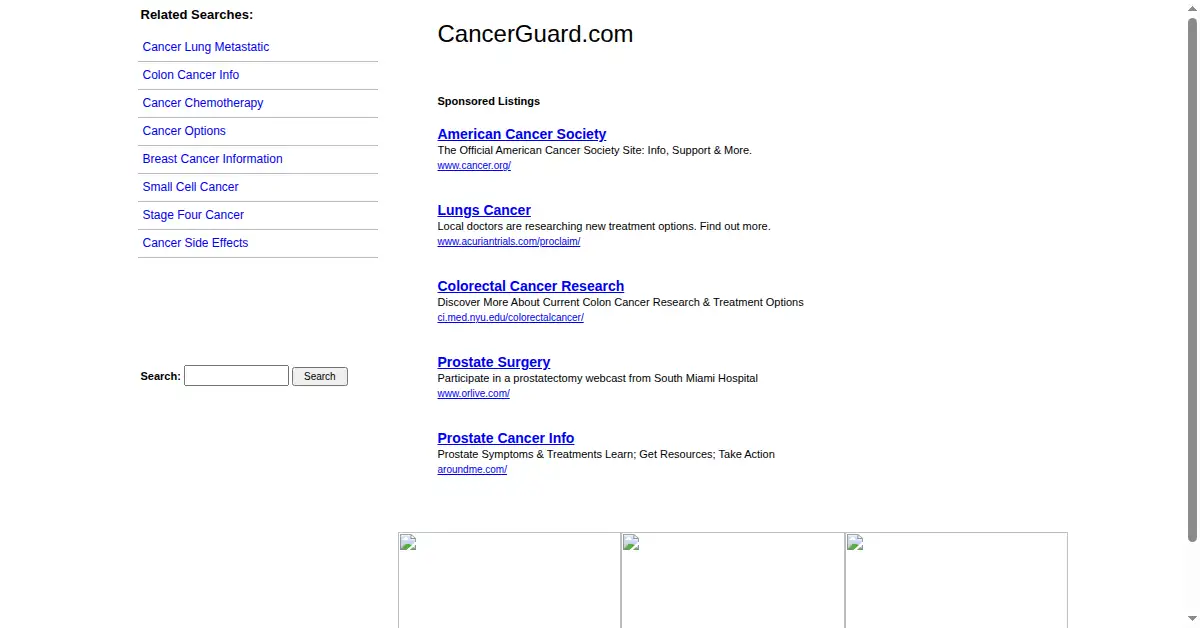Visit the www.cancer.org/ URL link
Viewport: 1200px width, 628px height.
(474, 166)
